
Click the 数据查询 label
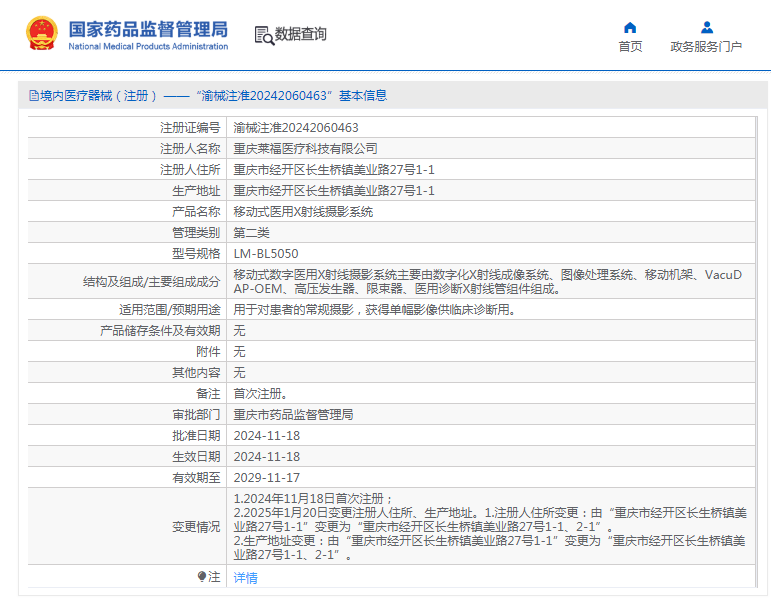coord(300,34)
